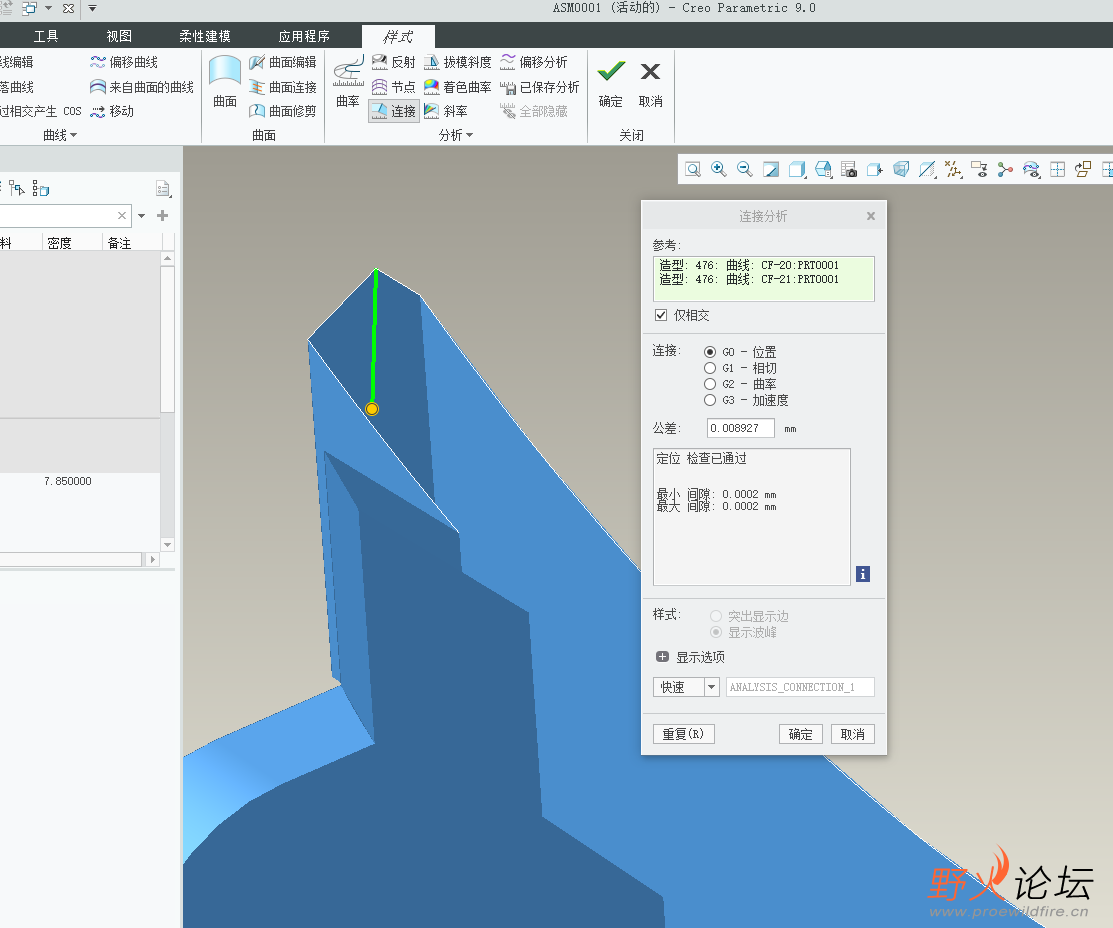Open the 快速 analysis type dropdown
The width and height of the screenshot is (1113, 928).
click(x=712, y=687)
